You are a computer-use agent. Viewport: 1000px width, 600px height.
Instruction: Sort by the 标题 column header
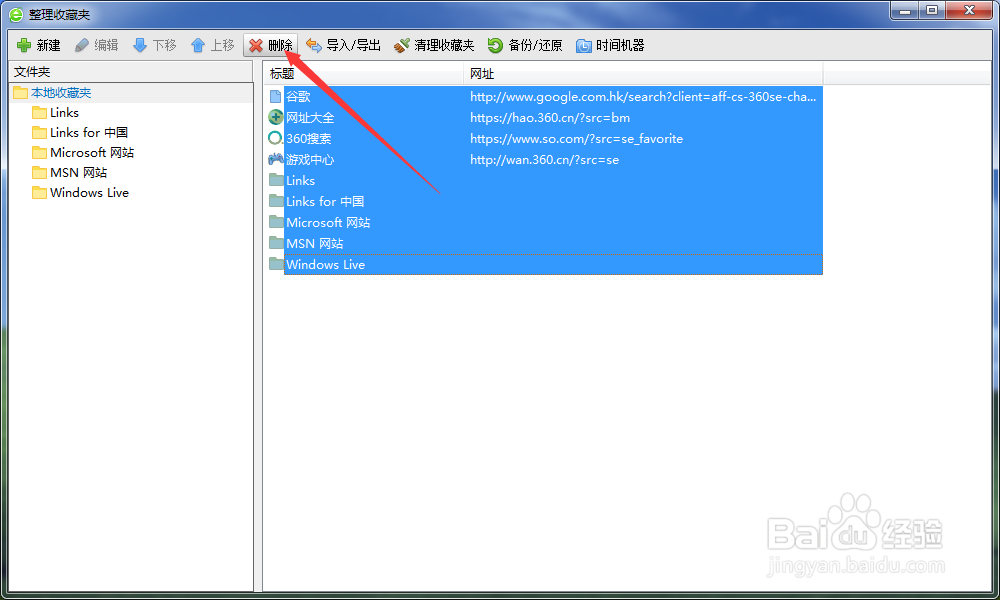[x=282, y=74]
